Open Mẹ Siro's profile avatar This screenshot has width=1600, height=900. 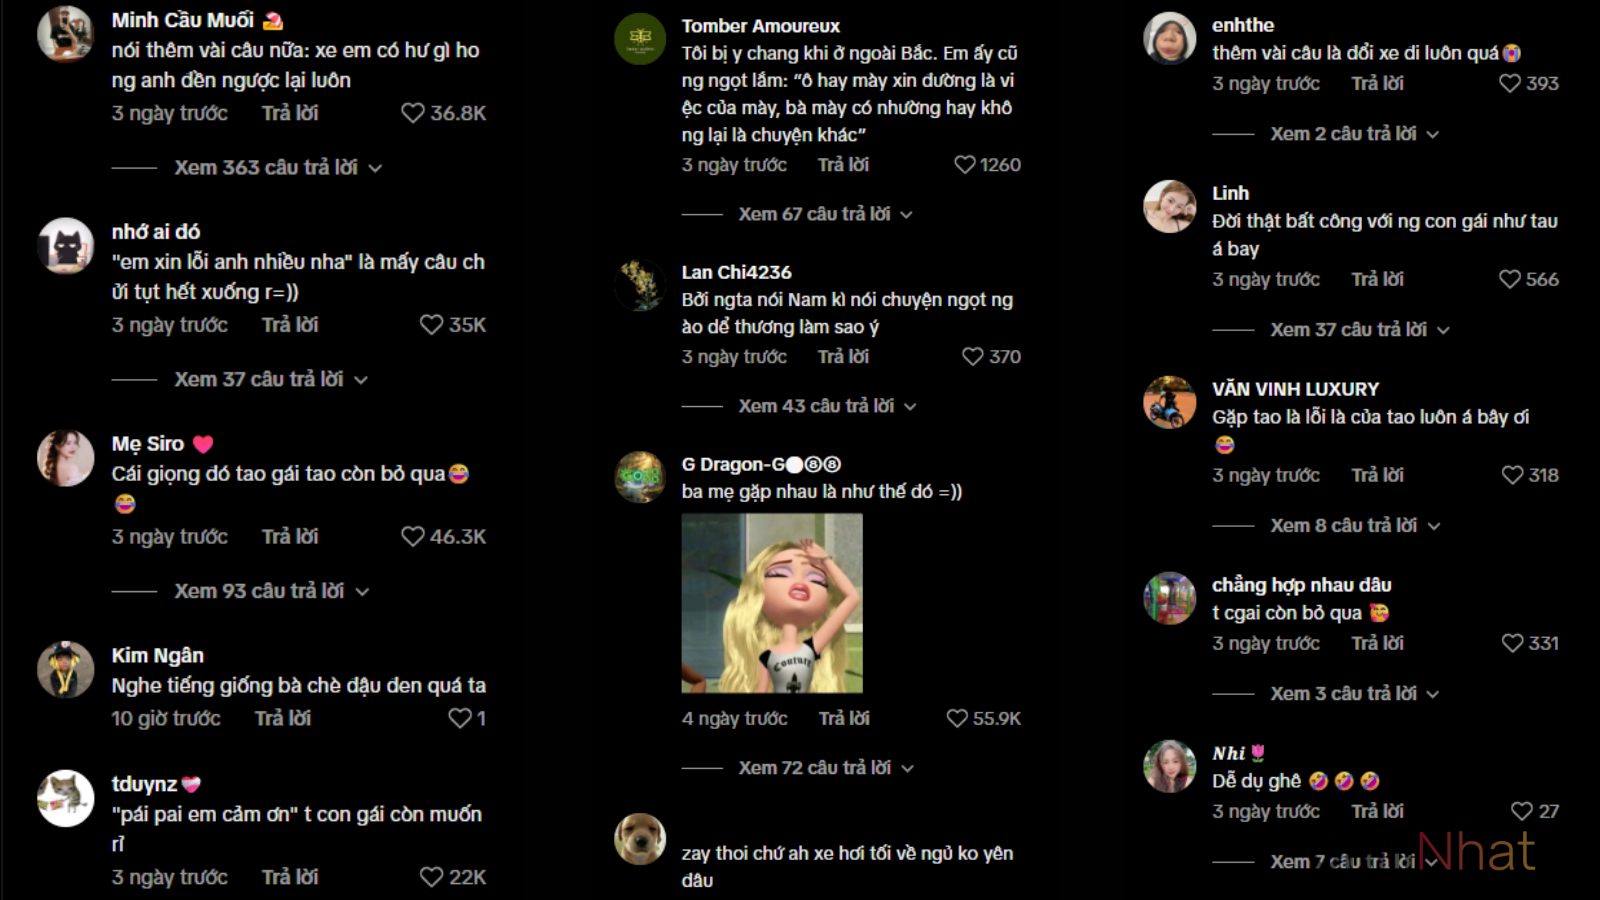point(66,458)
